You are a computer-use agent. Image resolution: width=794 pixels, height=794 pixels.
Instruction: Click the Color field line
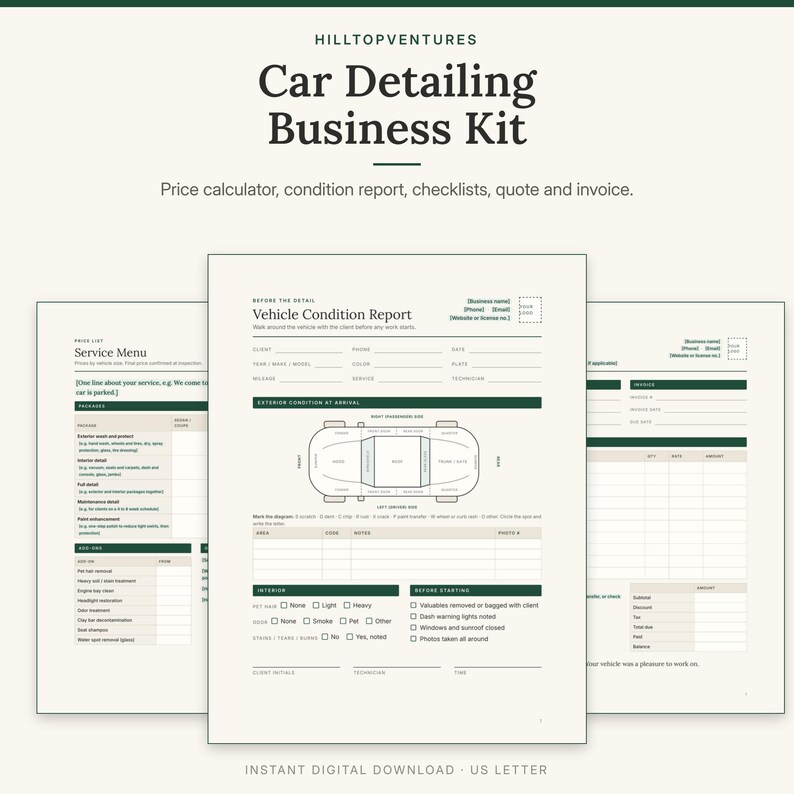pos(408,365)
